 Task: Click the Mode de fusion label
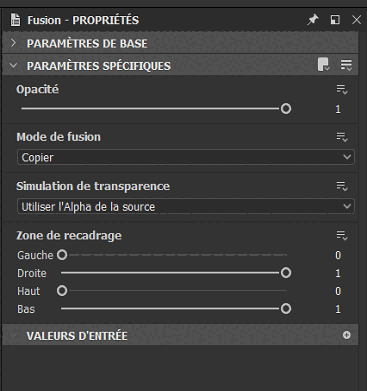pyautogui.click(x=58, y=137)
